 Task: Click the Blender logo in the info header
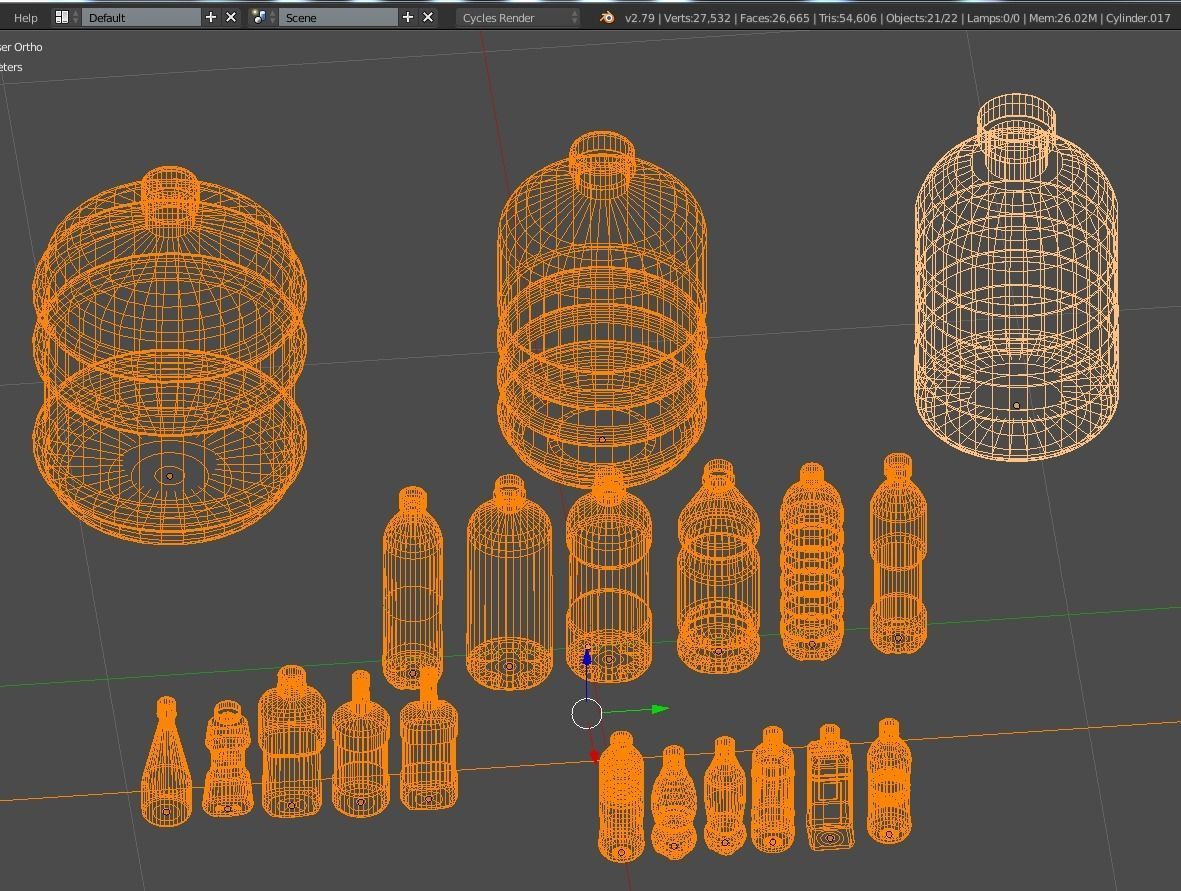tap(607, 17)
